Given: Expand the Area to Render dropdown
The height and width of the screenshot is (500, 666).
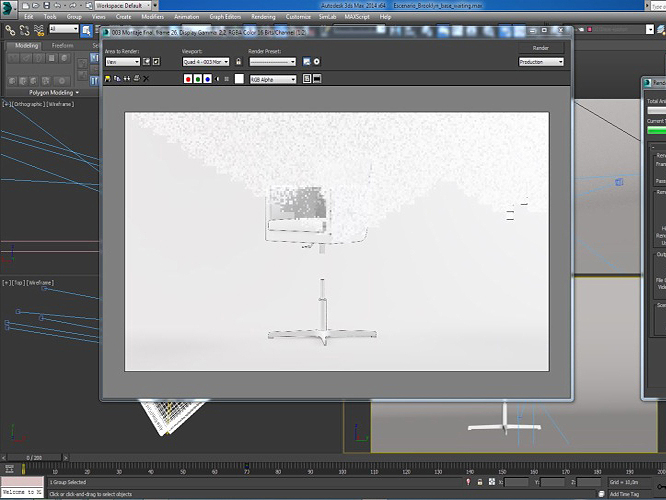Looking at the screenshot, I should pos(122,62).
